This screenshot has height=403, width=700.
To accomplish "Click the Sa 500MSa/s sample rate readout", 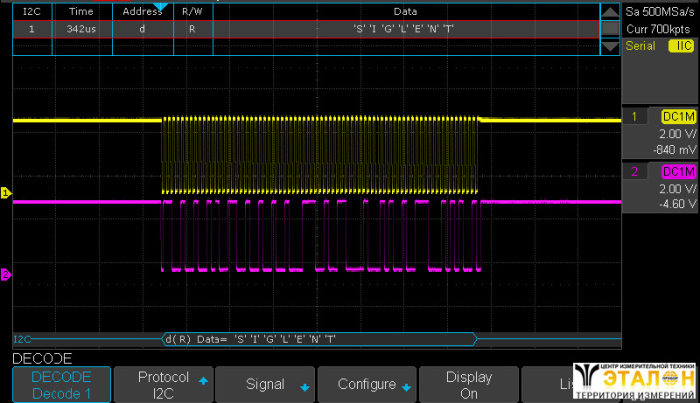I will pyautogui.click(x=659, y=11).
